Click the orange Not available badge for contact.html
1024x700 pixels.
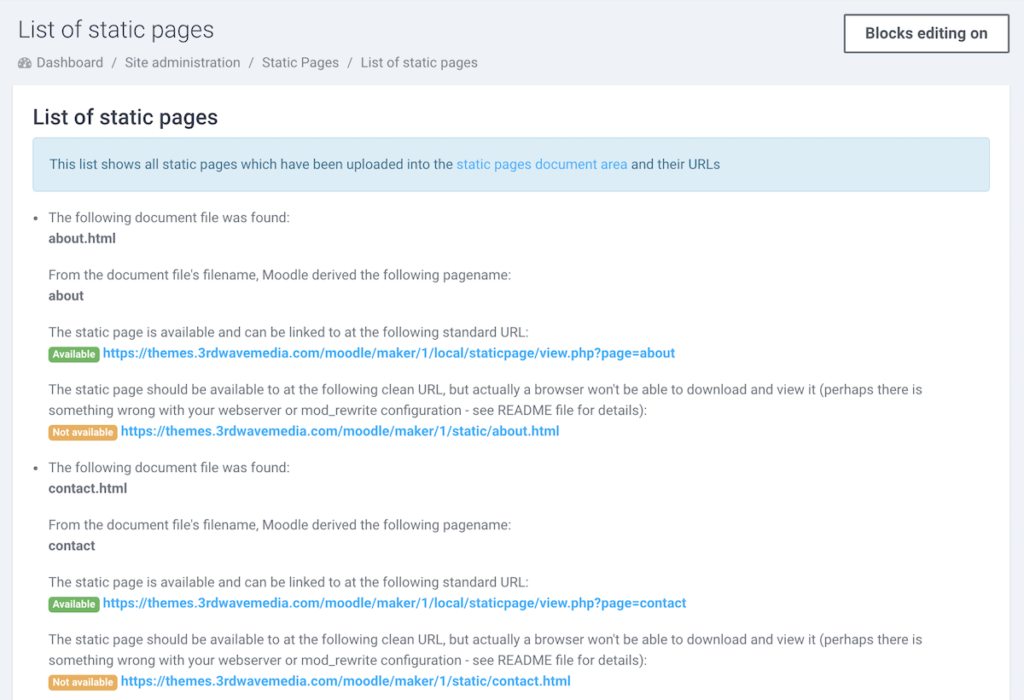[82, 682]
